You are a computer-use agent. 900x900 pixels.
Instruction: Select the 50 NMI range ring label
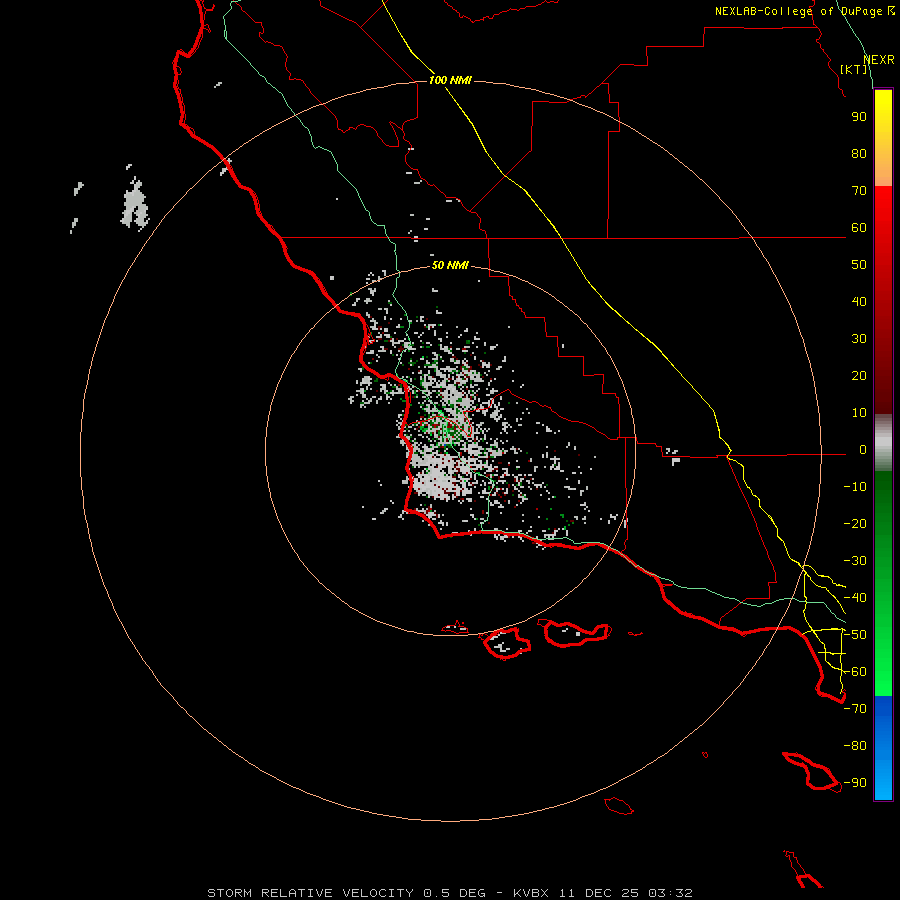click(450, 265)
